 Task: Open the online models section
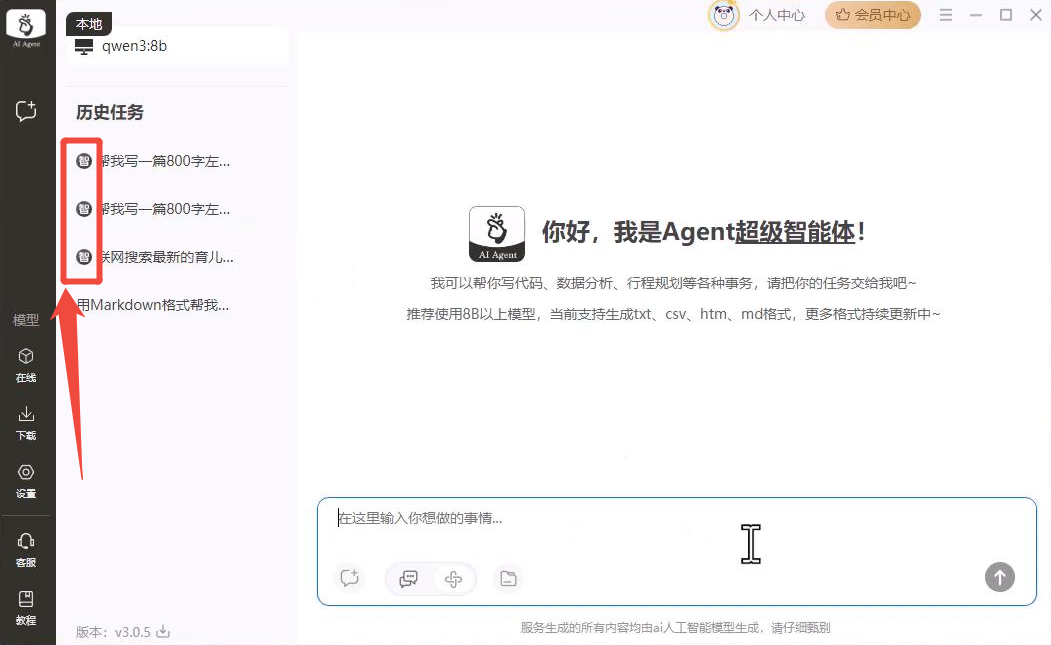coord(26,365)
